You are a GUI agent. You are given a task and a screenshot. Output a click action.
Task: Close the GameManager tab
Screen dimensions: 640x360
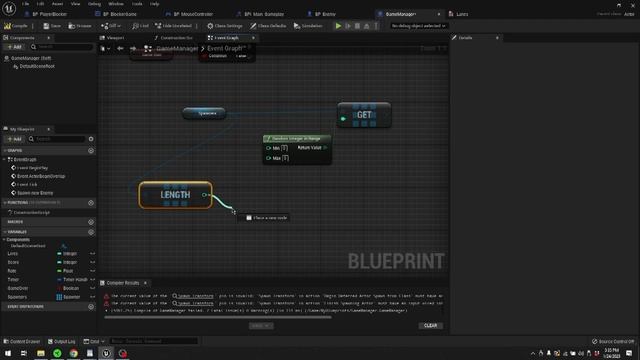coord(439,14)
